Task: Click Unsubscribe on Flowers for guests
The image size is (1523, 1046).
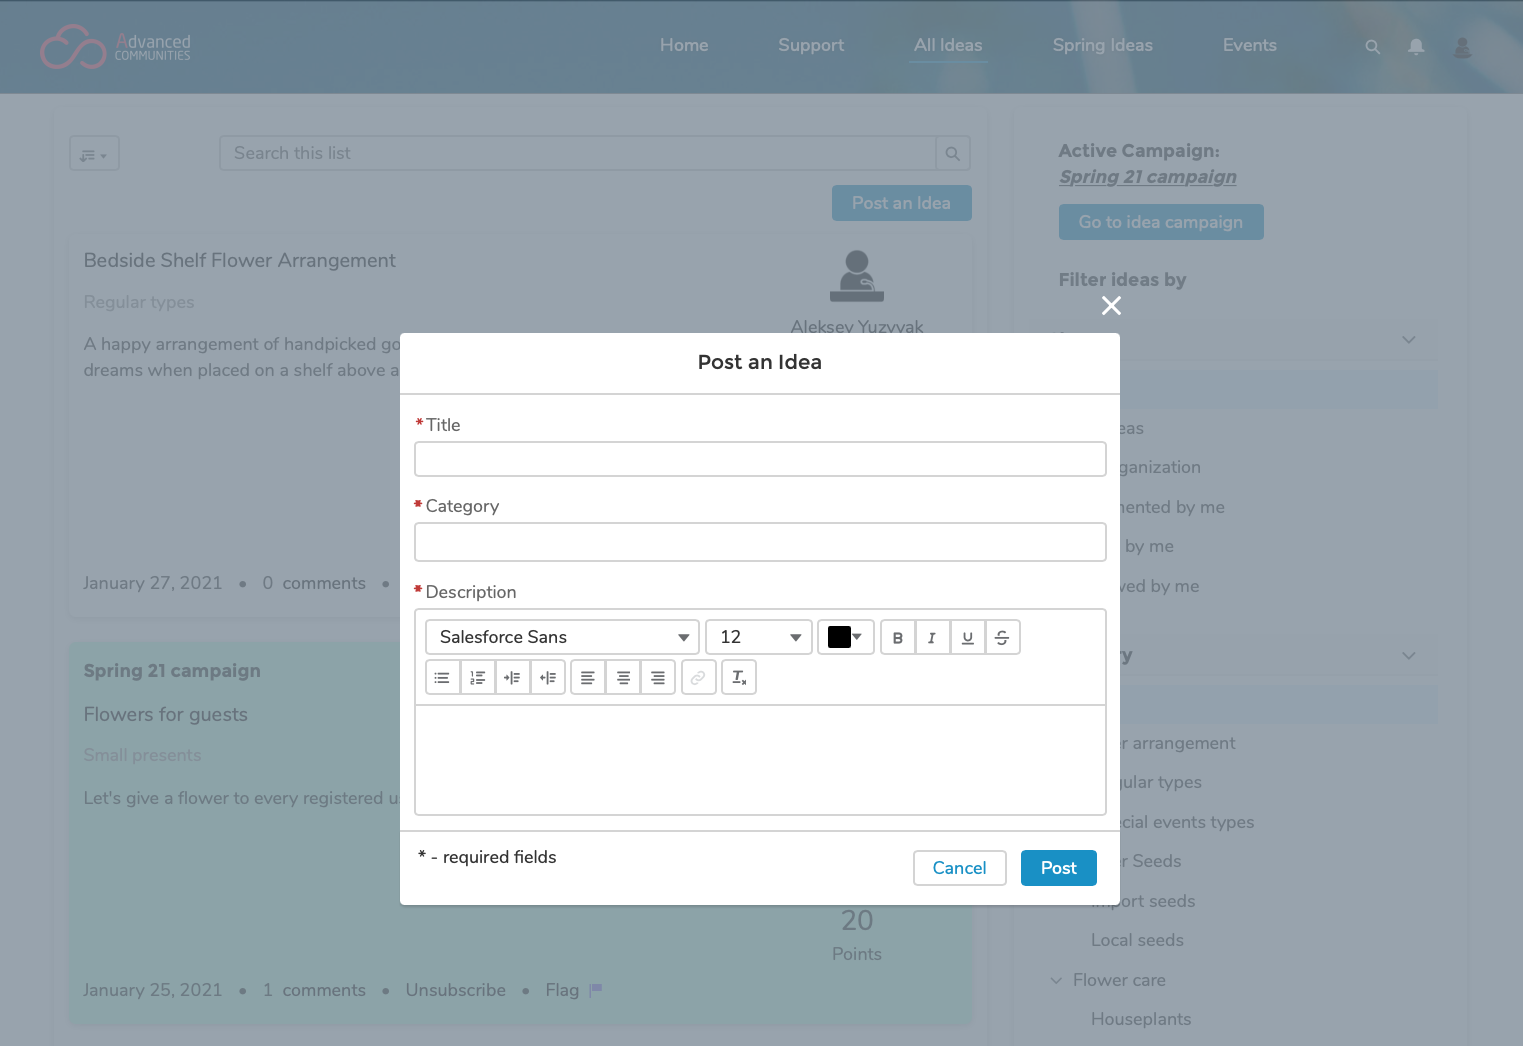Action: tap(456, 990)
